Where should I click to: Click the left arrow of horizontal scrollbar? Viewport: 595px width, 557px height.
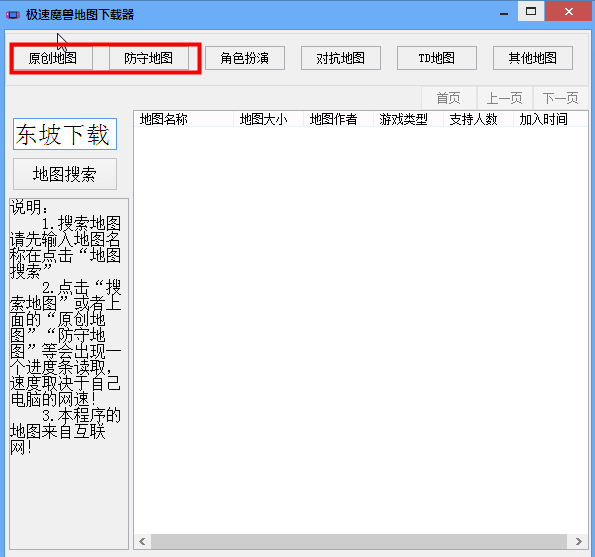[143, 541]
